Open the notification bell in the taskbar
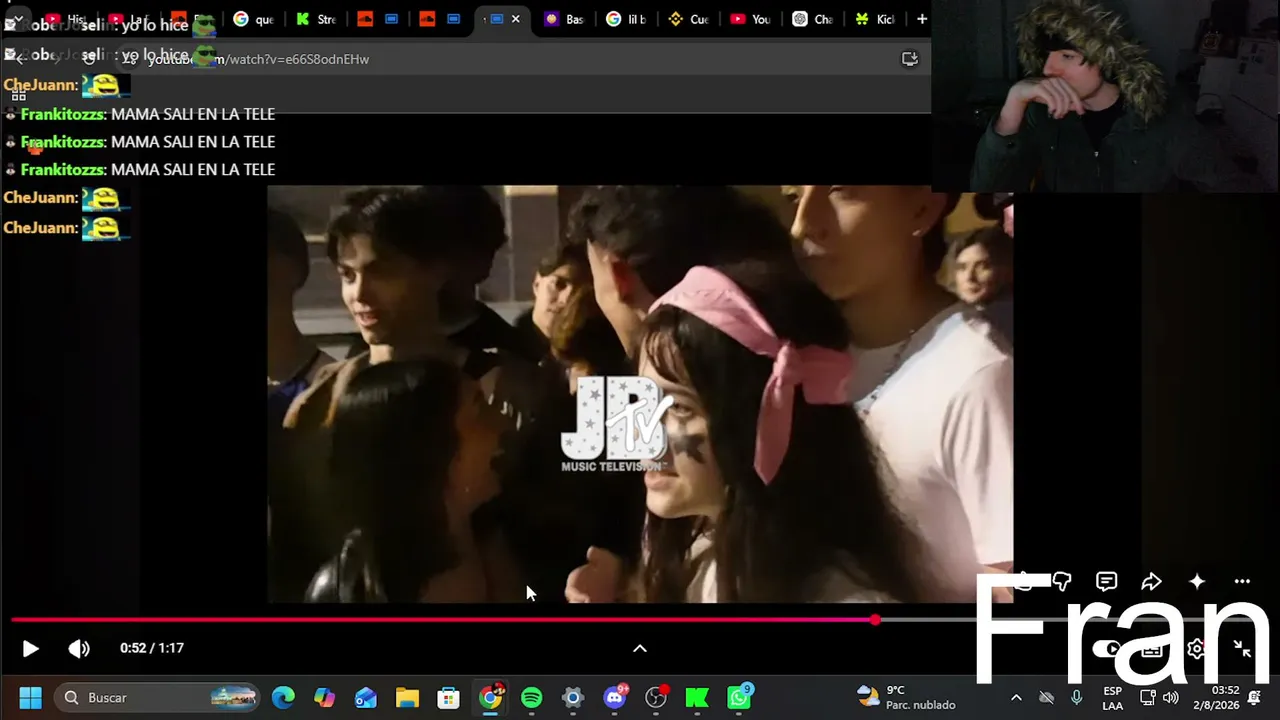The width and height of the screenshot is (1280, 720). coord(1254,697)
